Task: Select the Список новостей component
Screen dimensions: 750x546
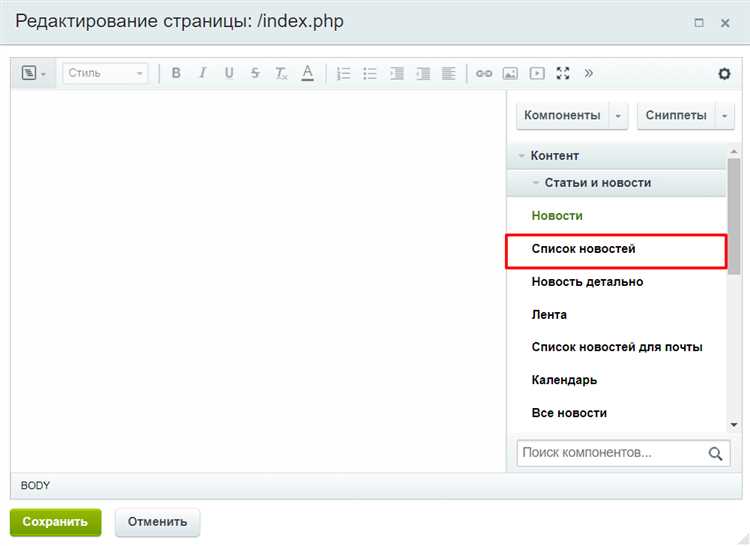Action: [x=616, y=251]
